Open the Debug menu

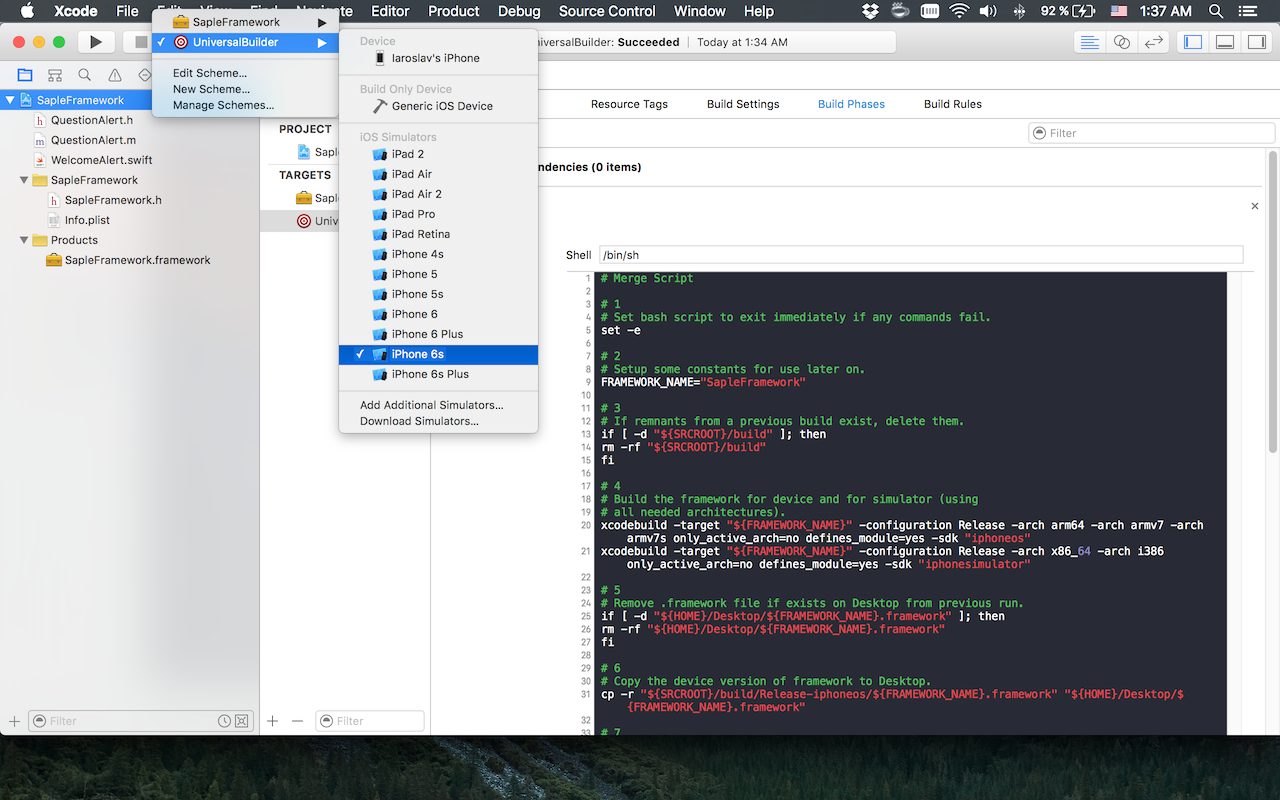tap(519, 11)
